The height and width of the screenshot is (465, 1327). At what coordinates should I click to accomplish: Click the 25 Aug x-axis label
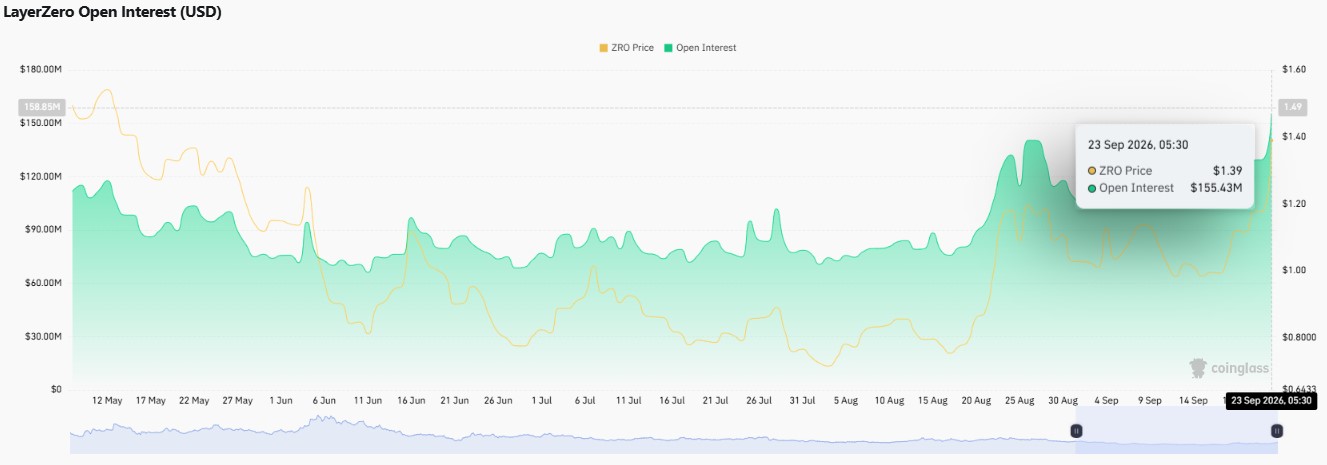click(x=1019, y=401)
